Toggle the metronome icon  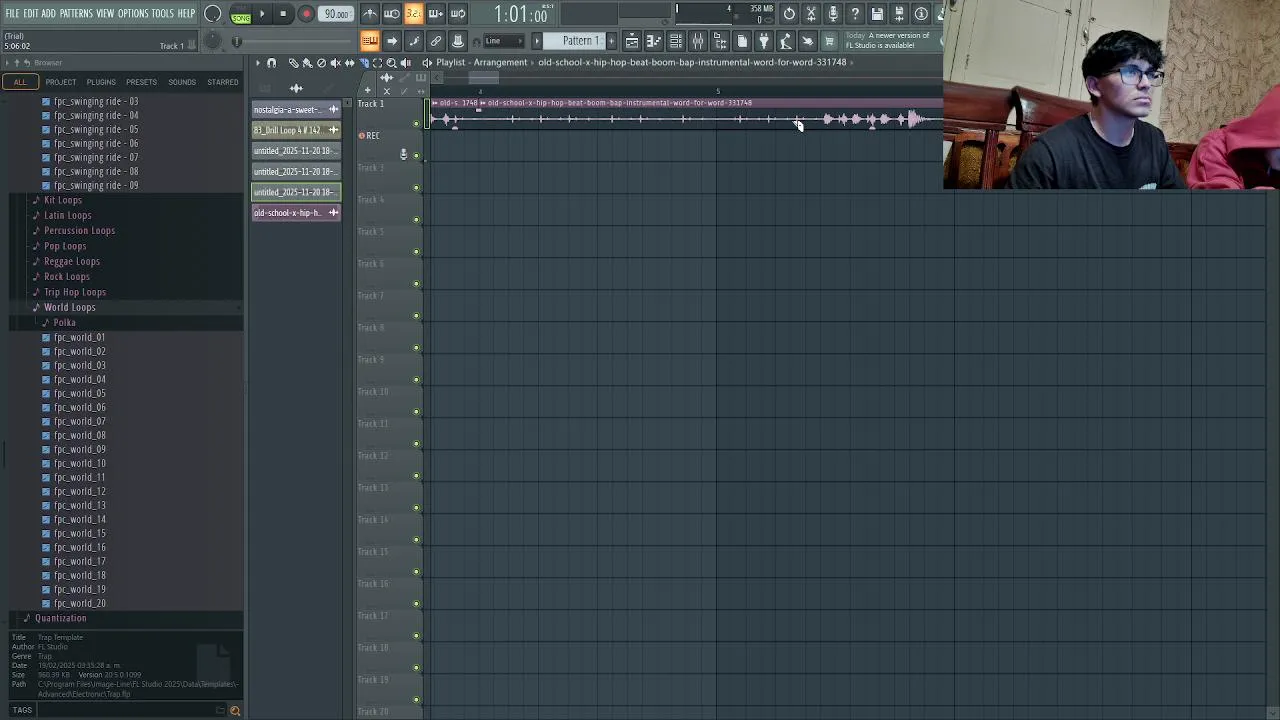coord(370,14)
